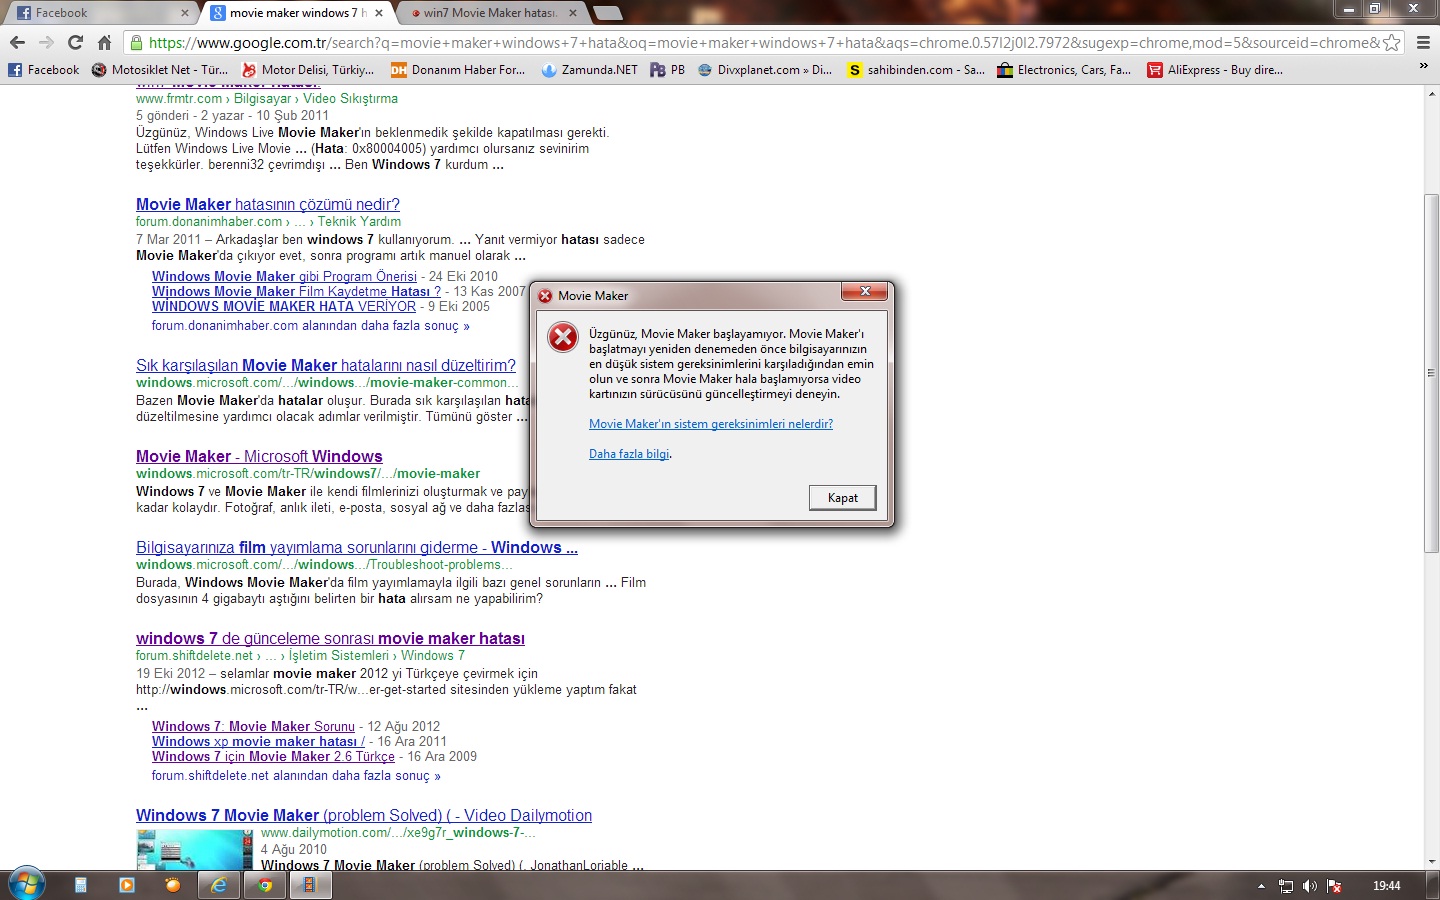Open the sahibinden.com bookmark
This screenshot has height=900, width=1440.
[916, 70]
